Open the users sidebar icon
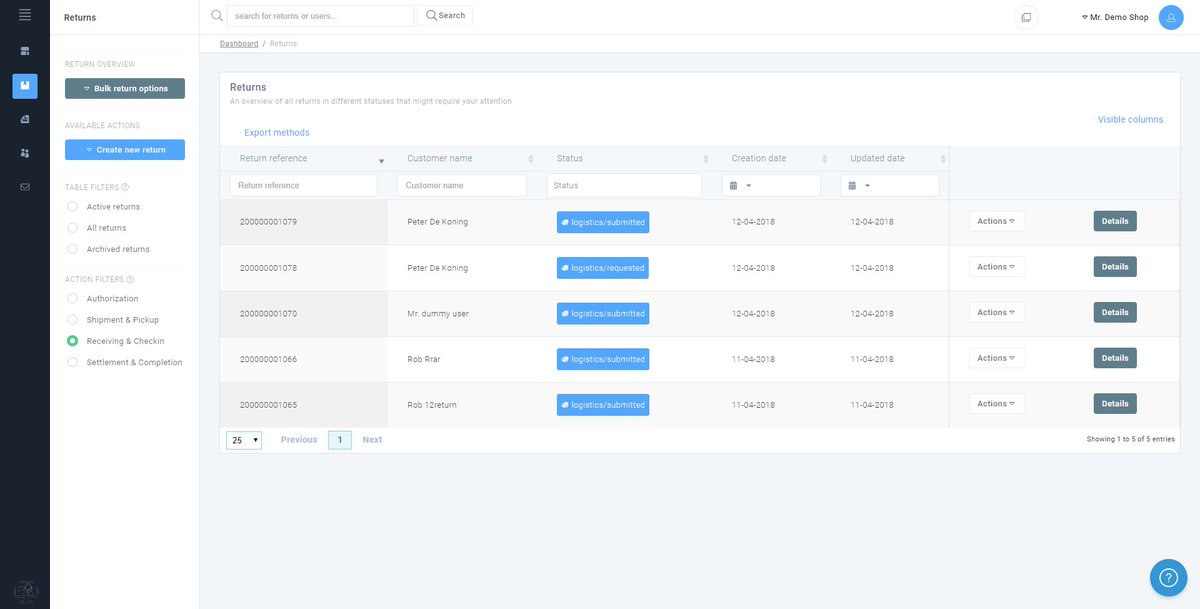This screenshot has width=1200, height=609. point(25,153)
